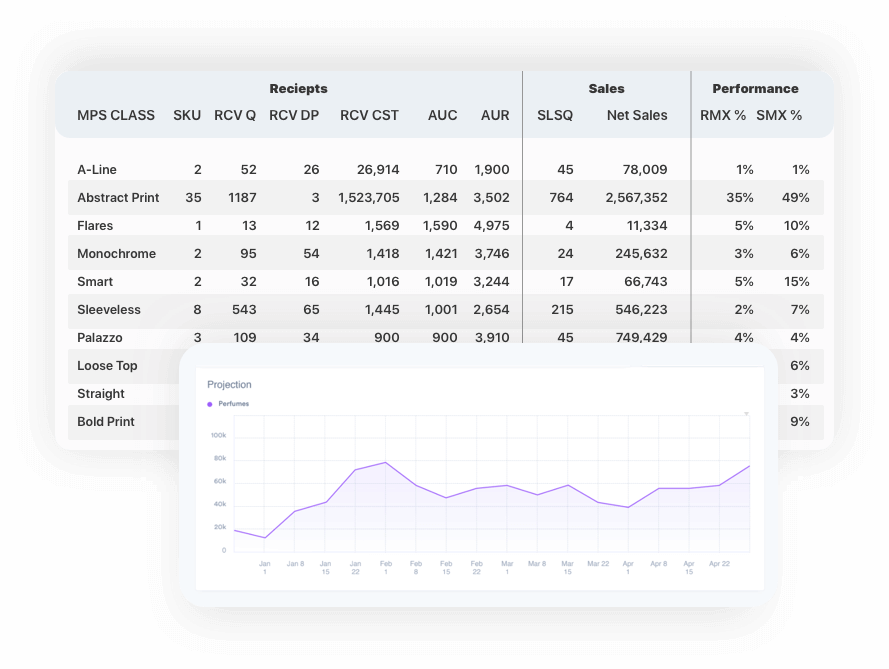Select the Flares row label
The image size is (889, 669).
(95, 226)
